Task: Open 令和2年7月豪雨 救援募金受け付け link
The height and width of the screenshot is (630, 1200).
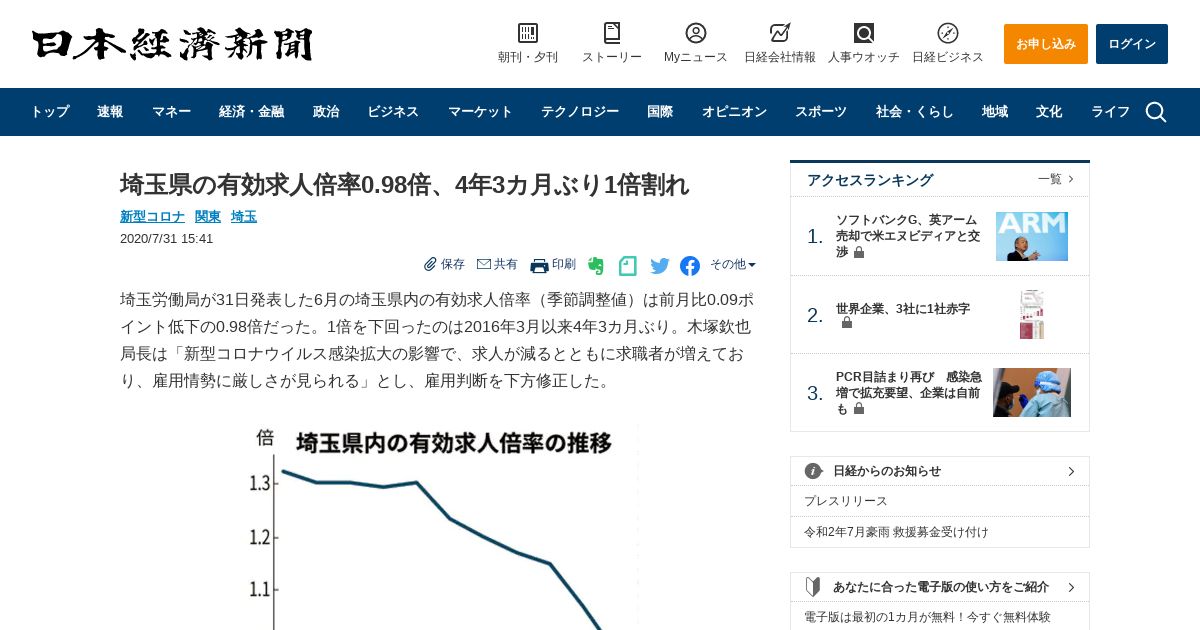Action: coord(896,532)
